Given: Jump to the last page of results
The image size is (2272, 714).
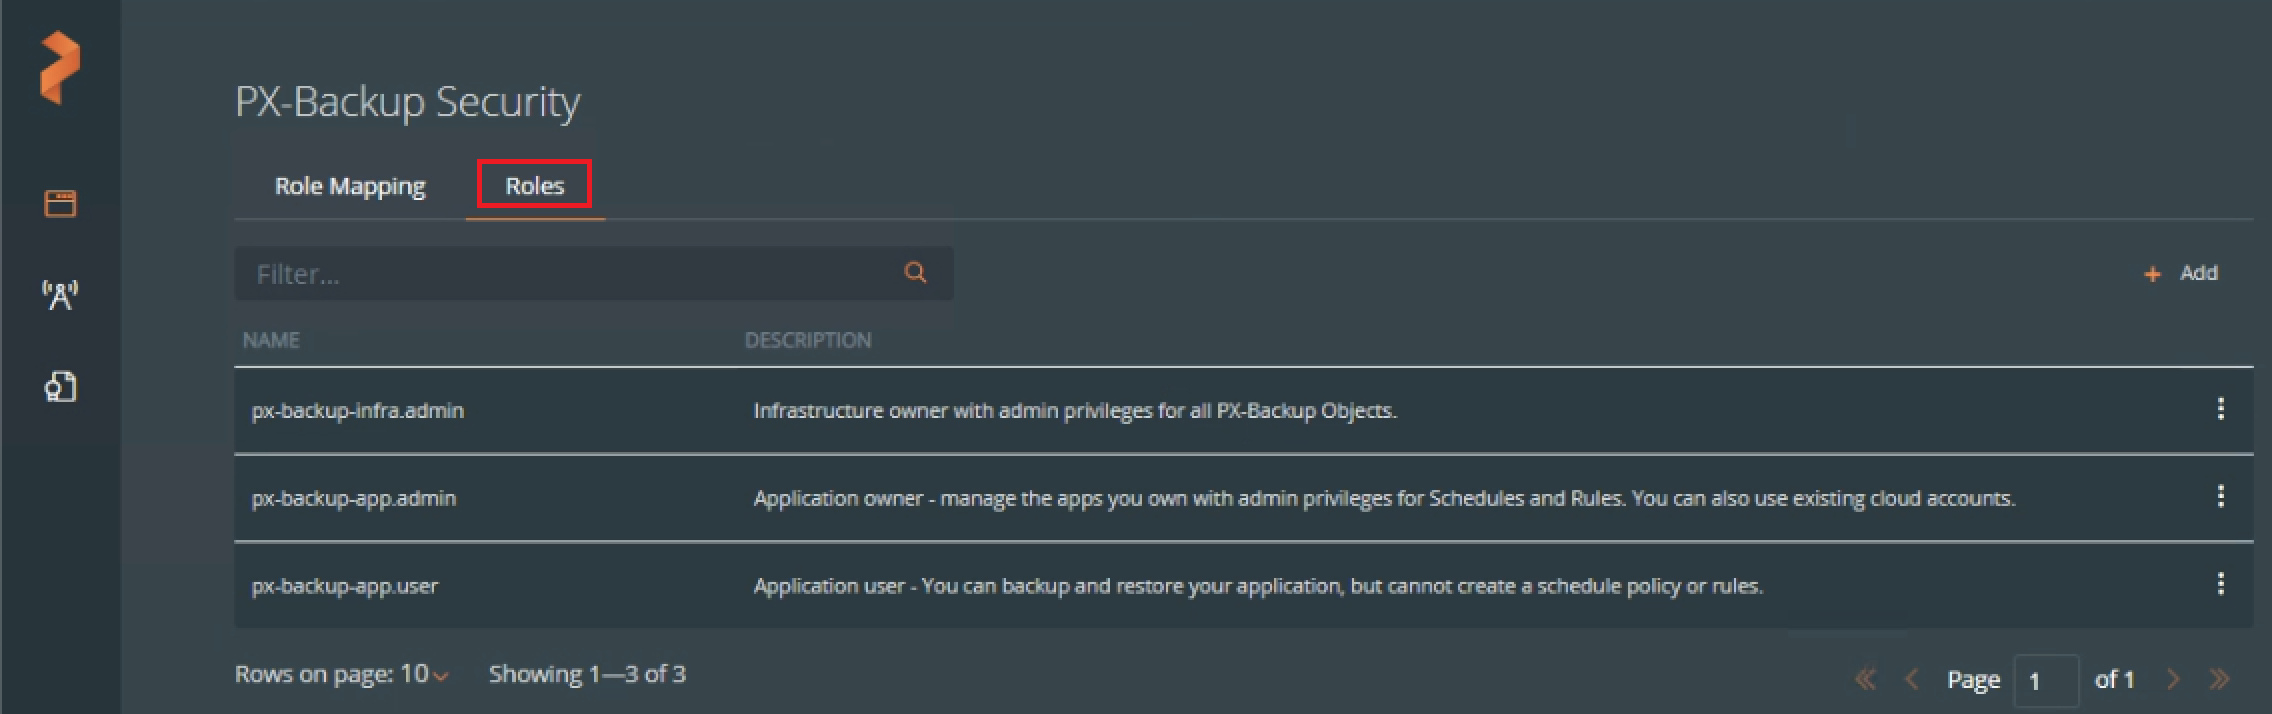Looking at the screenshot, I should pyautogui.click(x=2219, y=680).
